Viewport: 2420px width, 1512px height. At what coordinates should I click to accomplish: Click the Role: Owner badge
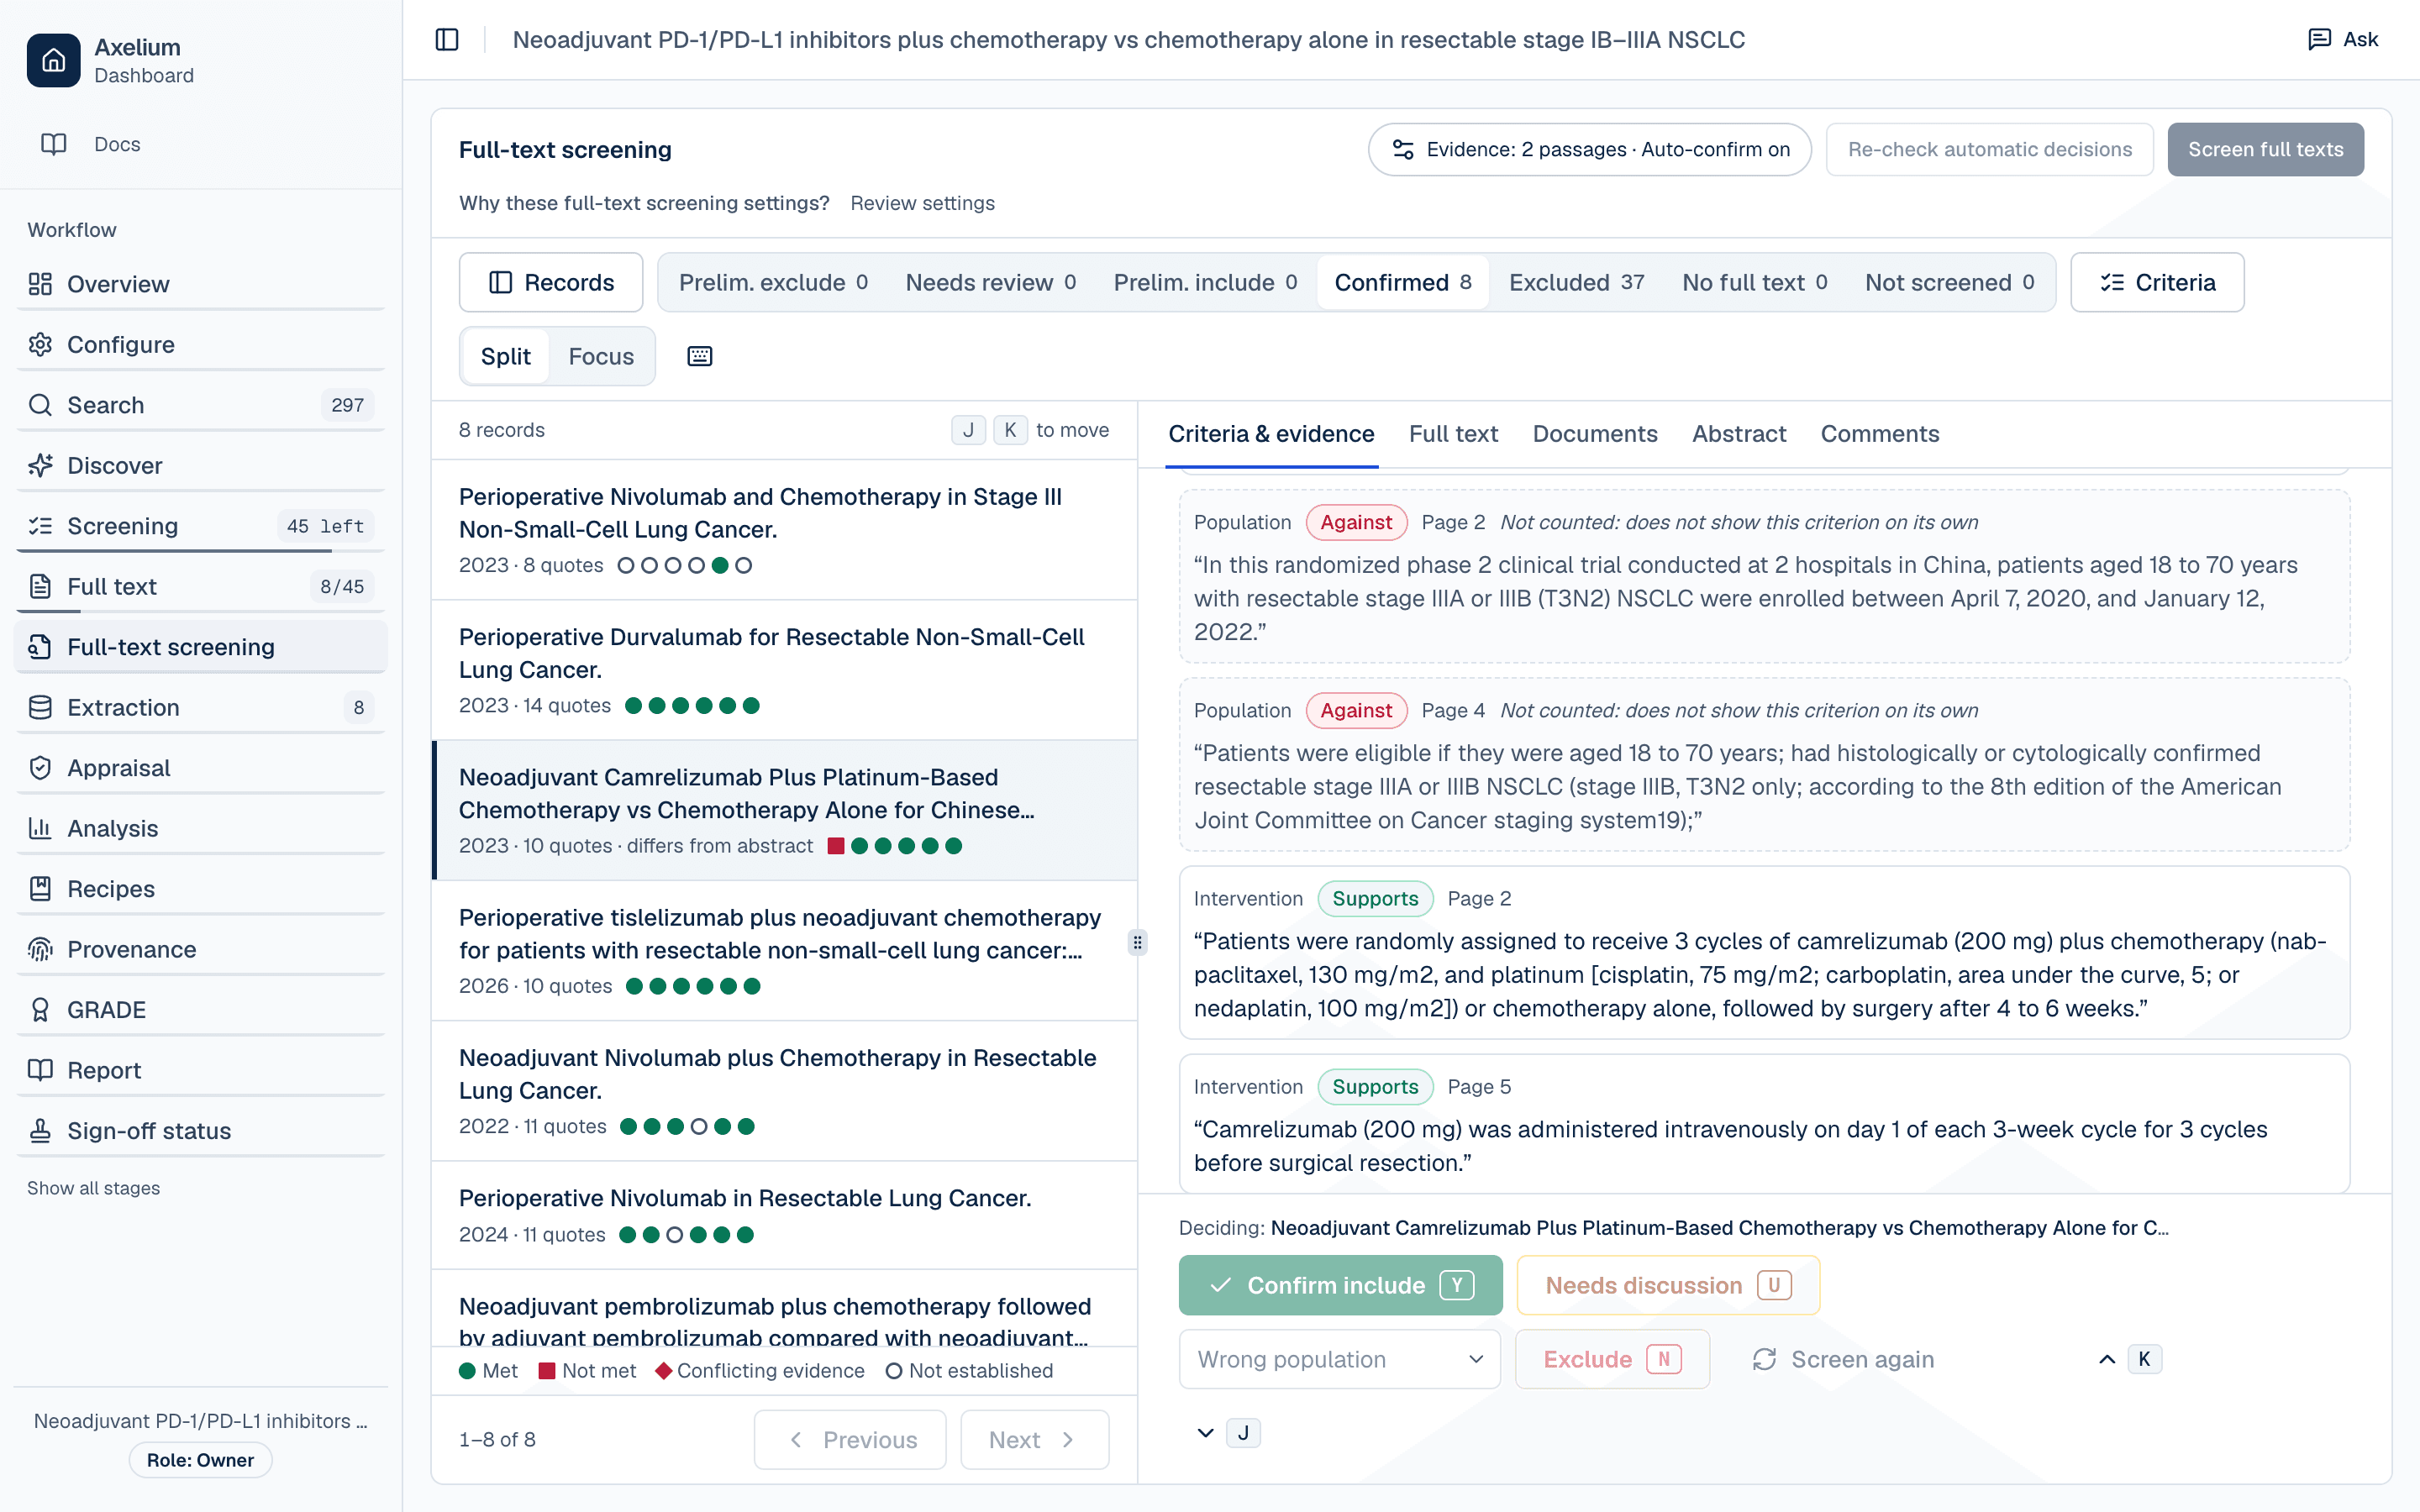tap(200, 1460)
